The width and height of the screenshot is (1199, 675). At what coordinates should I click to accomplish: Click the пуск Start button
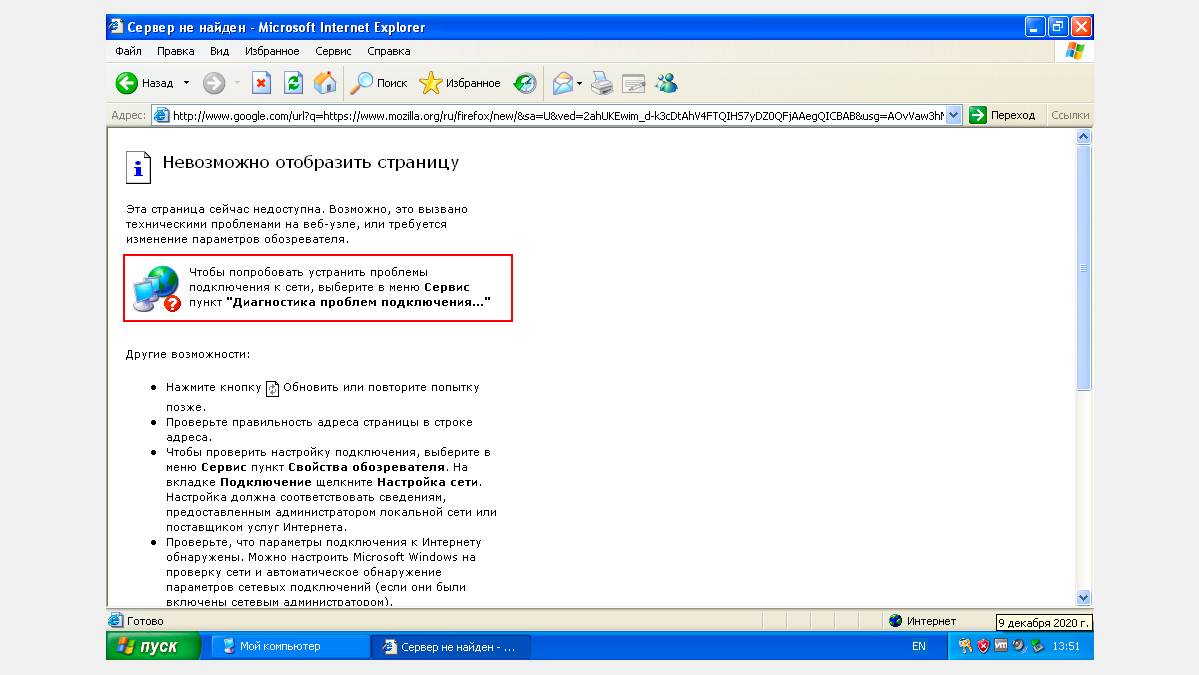click(154, 646)
